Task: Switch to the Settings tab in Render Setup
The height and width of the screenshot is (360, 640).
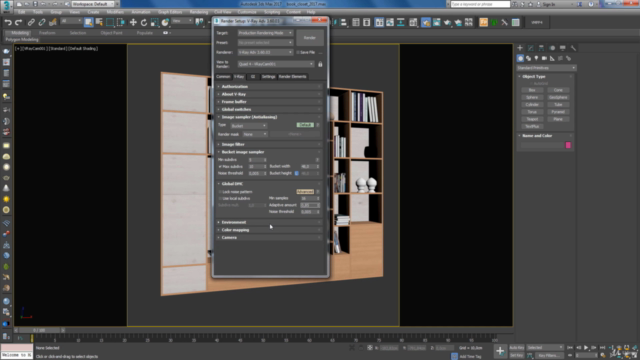Action: (268, 77)
